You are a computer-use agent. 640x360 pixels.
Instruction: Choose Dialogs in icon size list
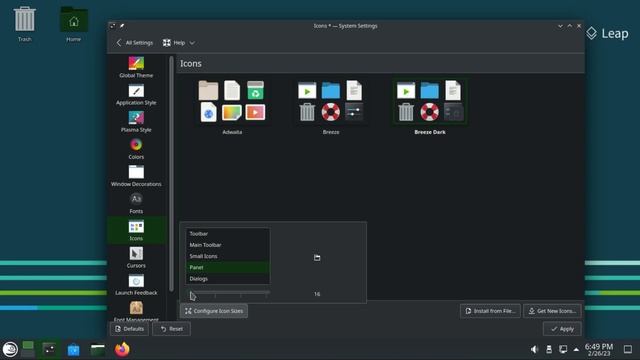(227, 278)
